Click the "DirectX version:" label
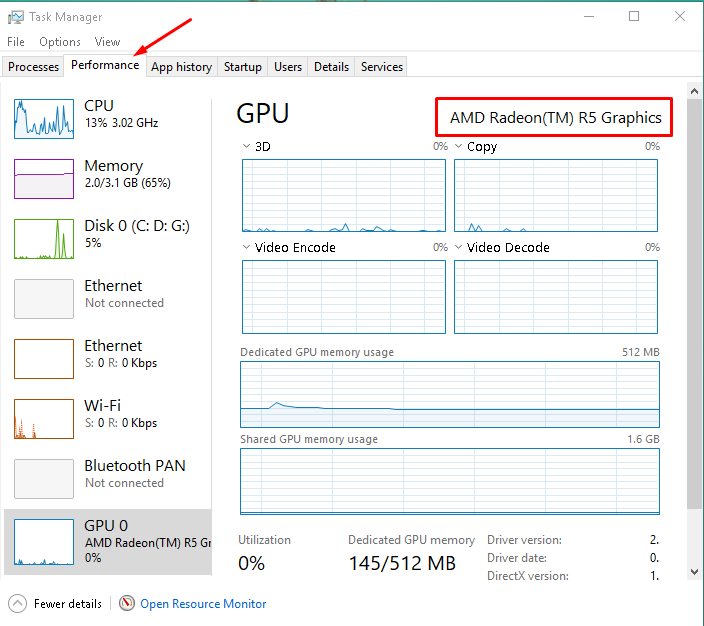The height and width of the screenshot is (626, 704). click(x=528, y=576)
